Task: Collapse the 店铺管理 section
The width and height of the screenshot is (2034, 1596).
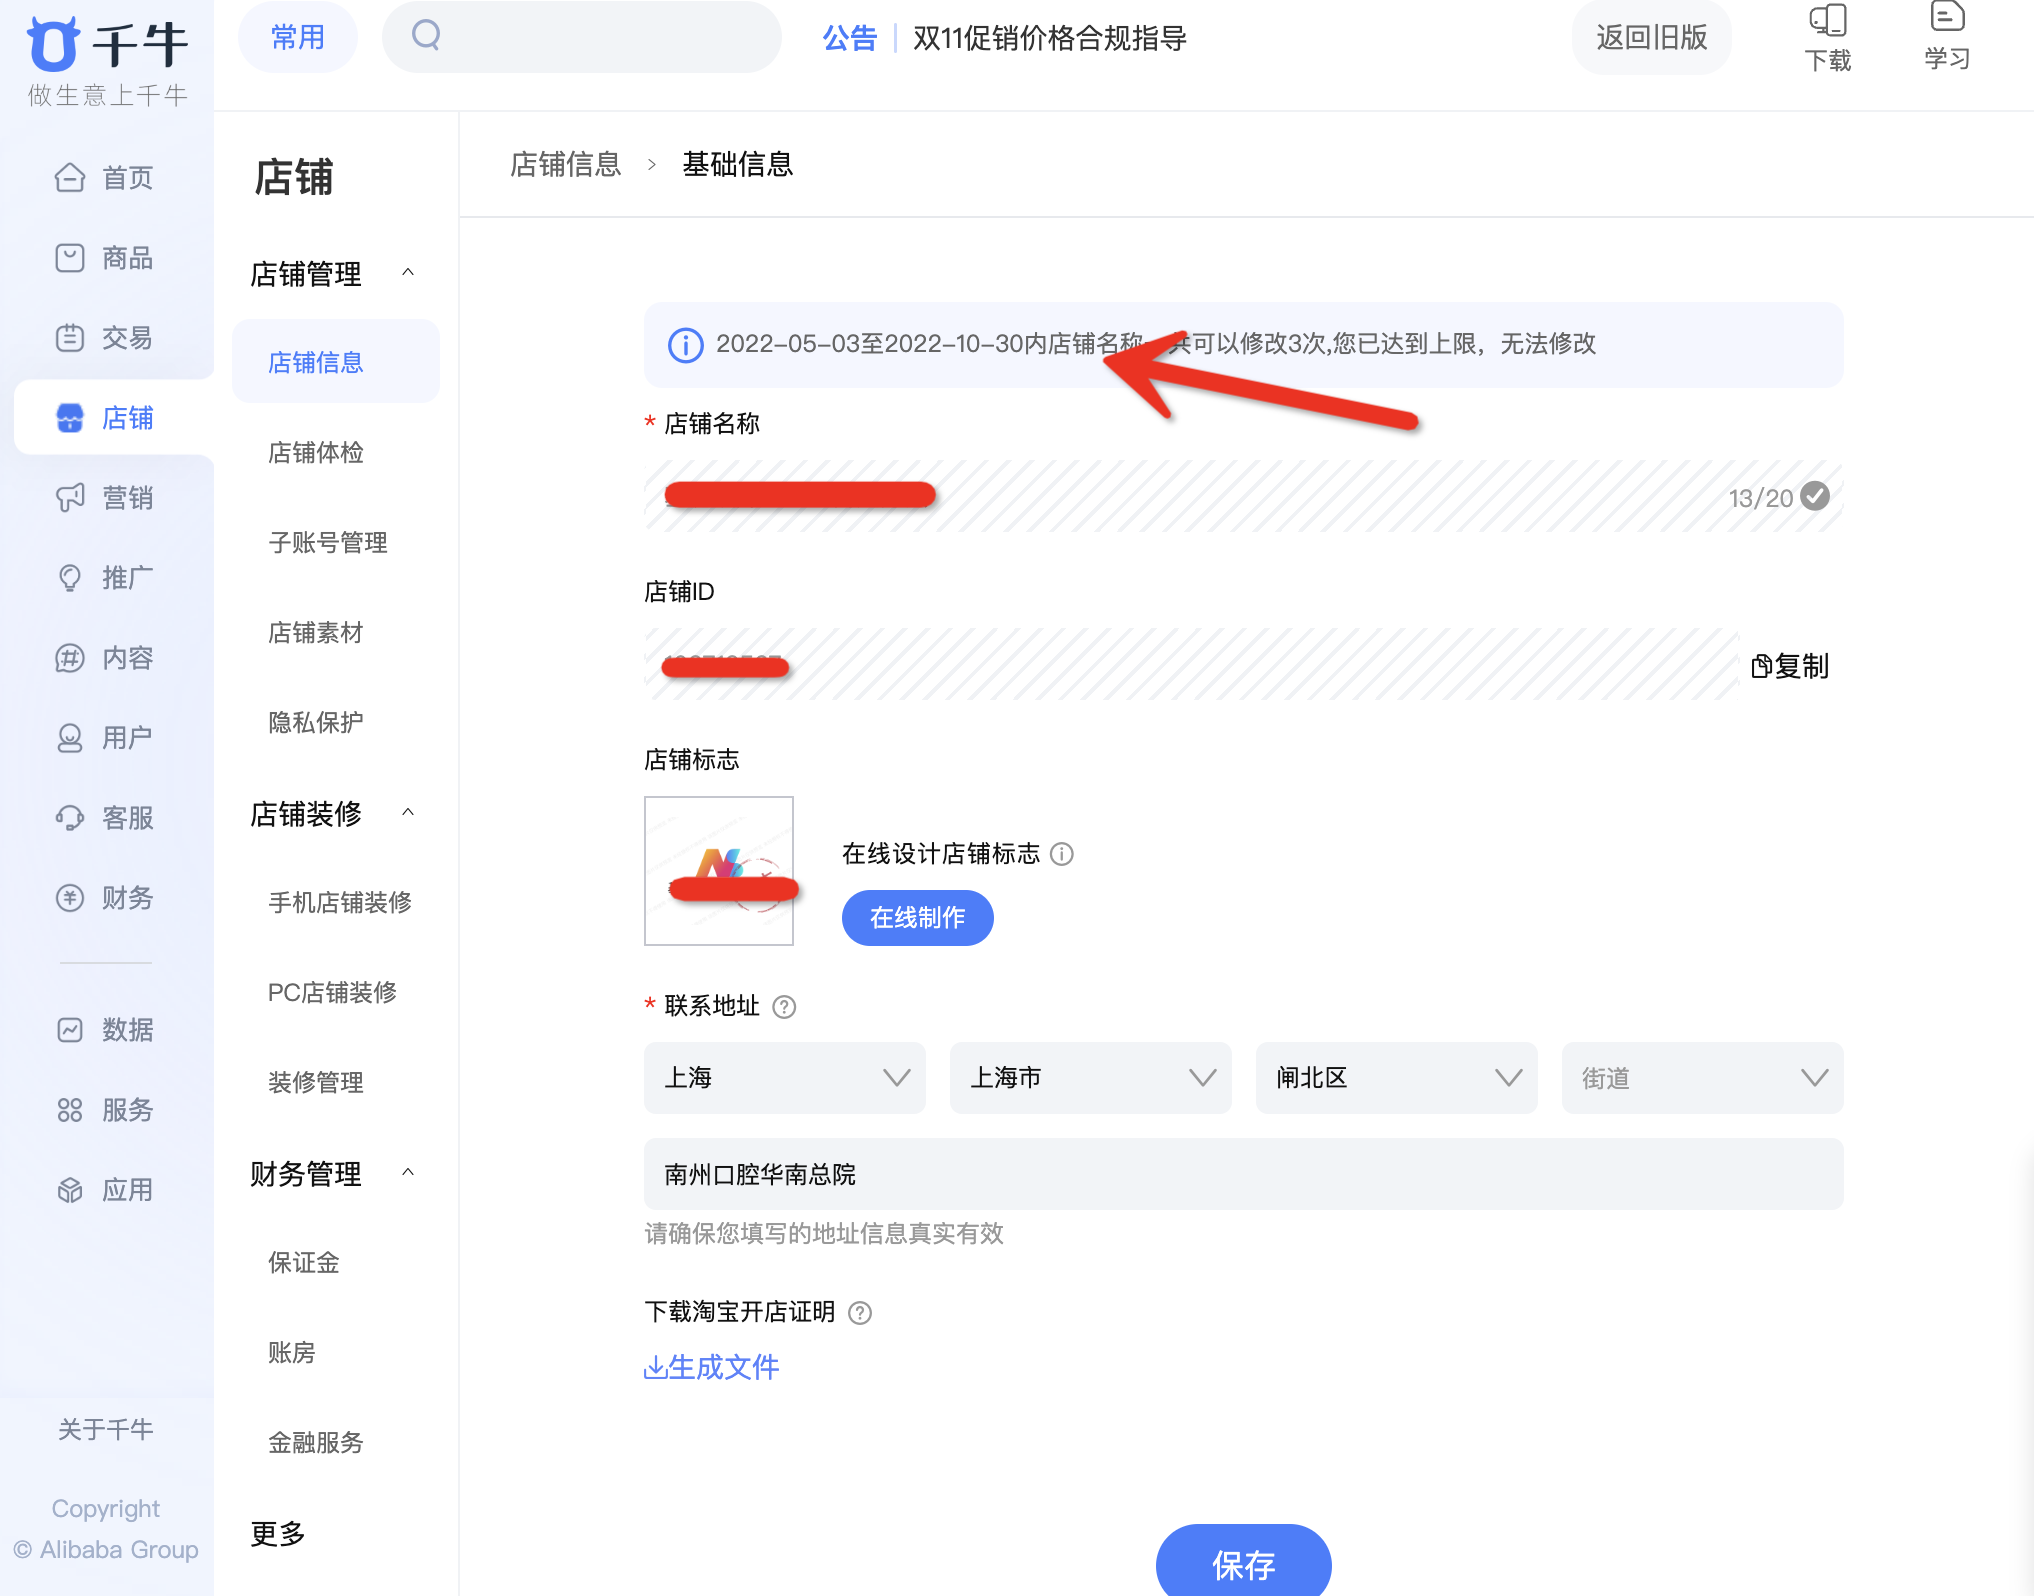Action: 408,273
